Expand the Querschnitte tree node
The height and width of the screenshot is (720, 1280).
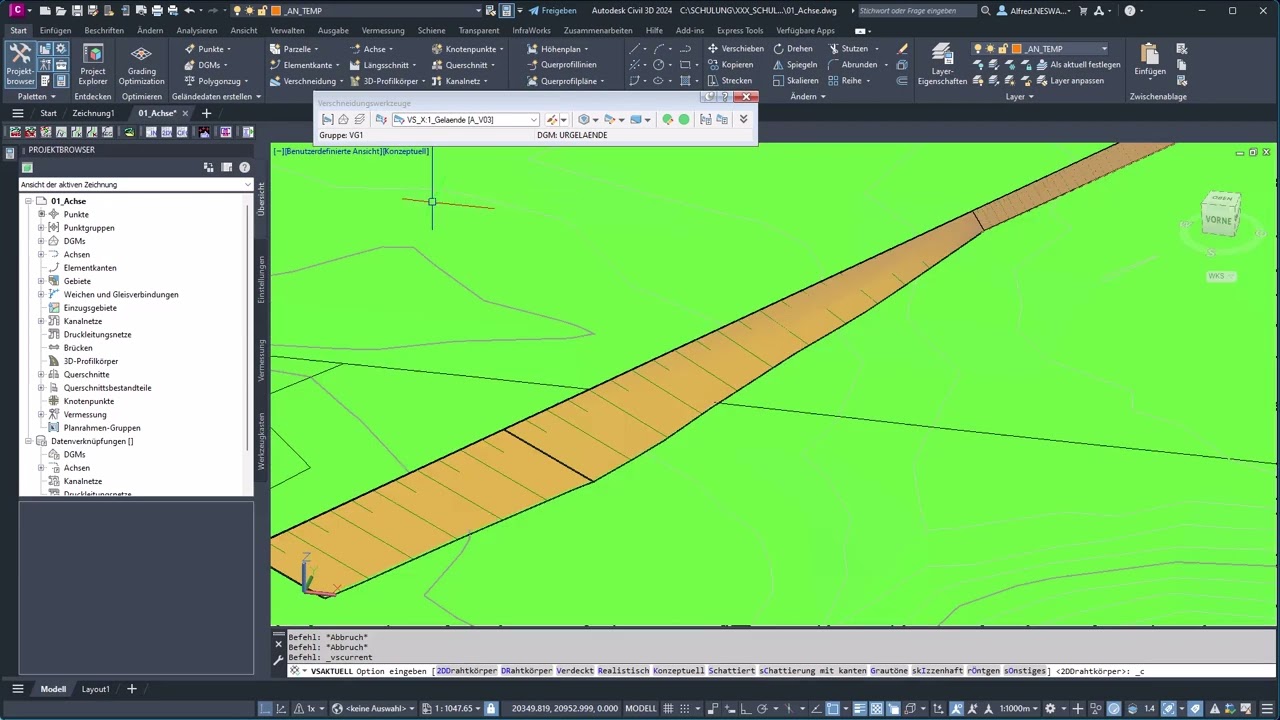tap(41, 374)
